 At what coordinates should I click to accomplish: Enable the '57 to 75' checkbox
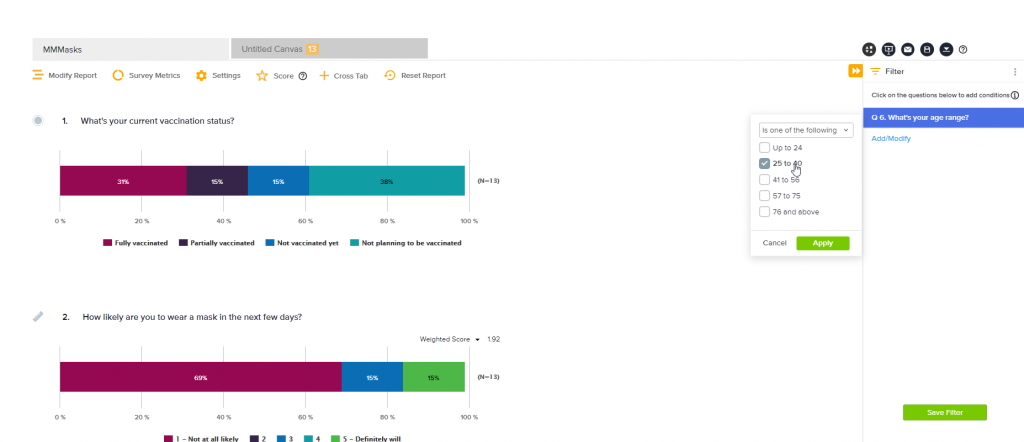(765, 196)
